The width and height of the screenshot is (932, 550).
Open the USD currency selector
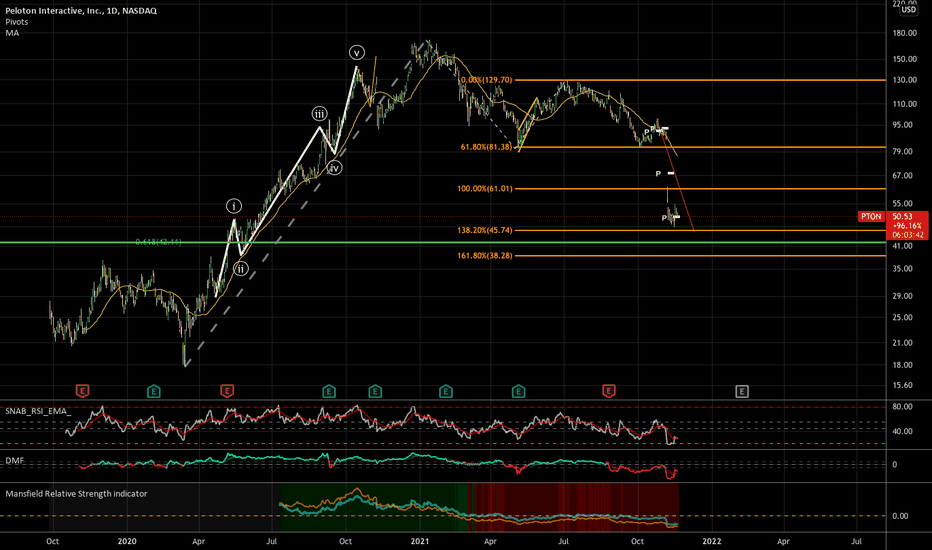click(908, 10)
